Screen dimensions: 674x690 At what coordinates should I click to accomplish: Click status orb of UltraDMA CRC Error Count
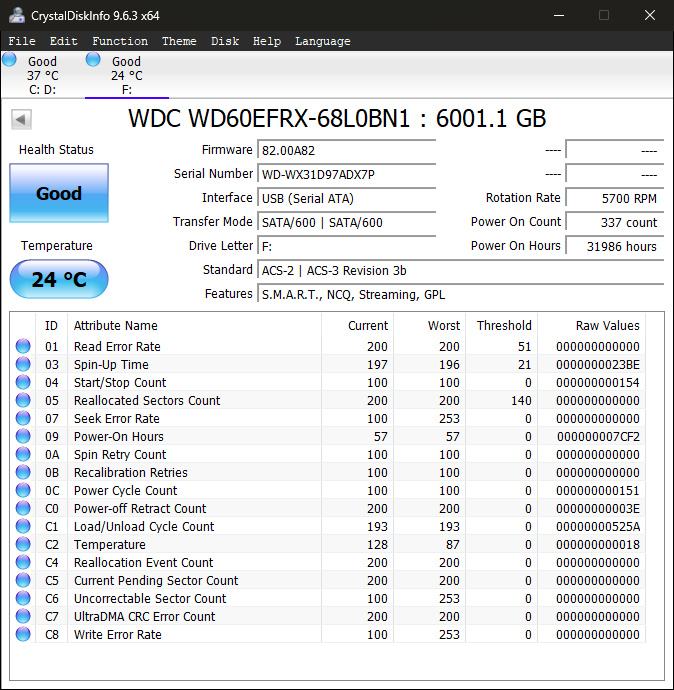tap(23, 617)
